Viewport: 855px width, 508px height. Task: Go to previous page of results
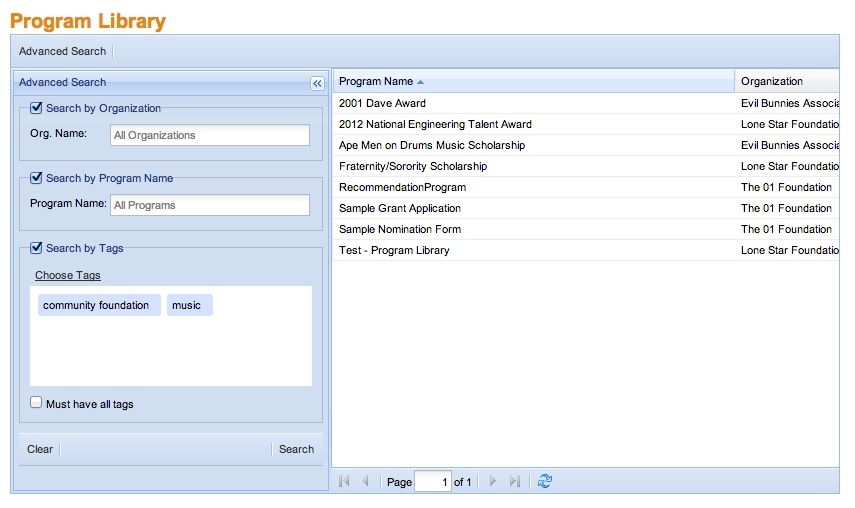[365, 482]
